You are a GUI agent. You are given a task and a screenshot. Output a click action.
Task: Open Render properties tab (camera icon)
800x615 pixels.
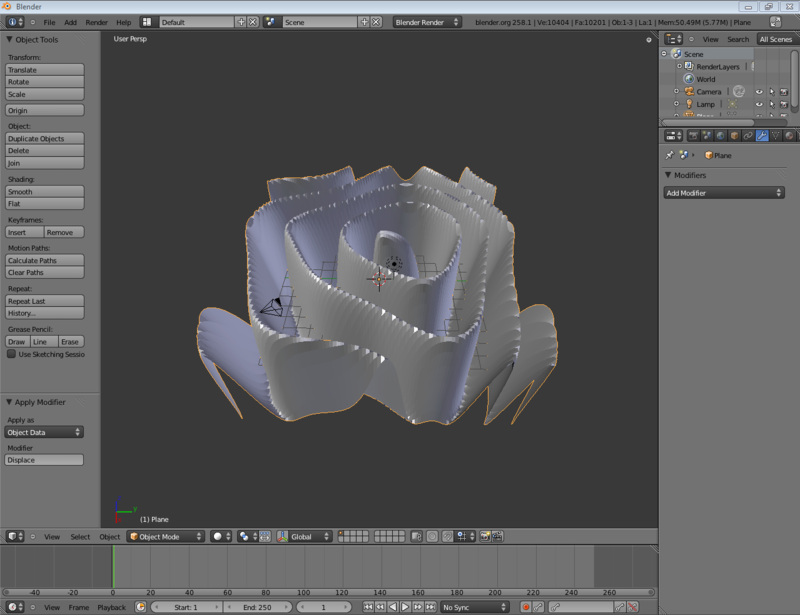pyautogui.click(x=692, y=136)
